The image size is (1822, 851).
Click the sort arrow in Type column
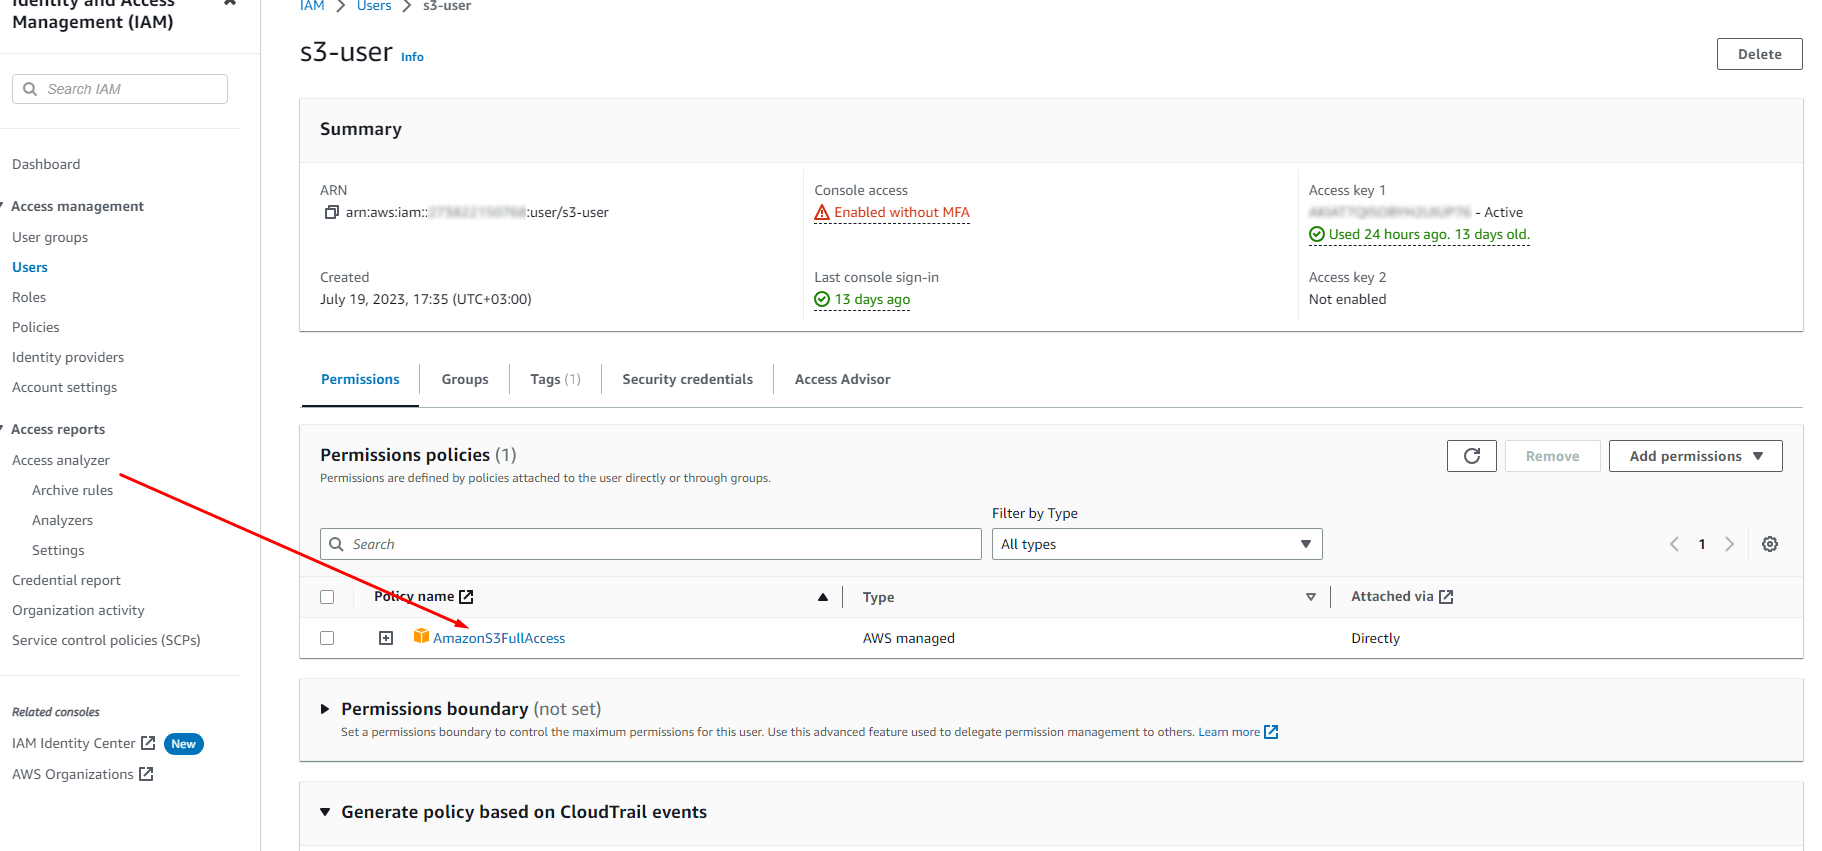(x=1311, y=597)
